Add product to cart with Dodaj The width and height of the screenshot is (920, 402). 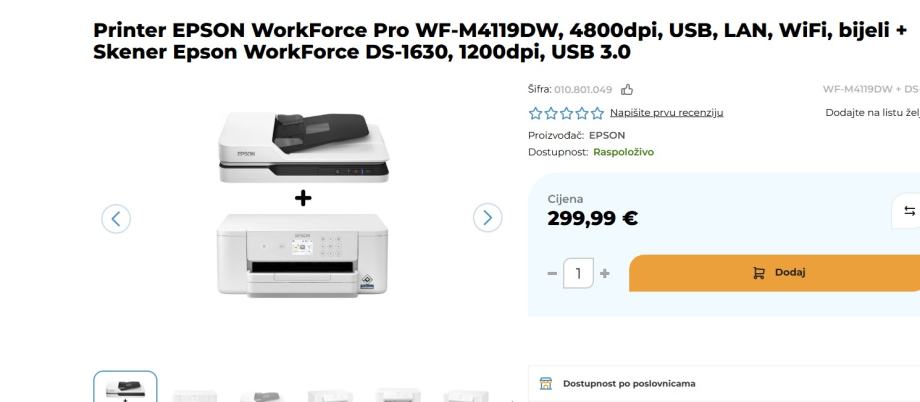pyautogui.click(x=774, y=273)
